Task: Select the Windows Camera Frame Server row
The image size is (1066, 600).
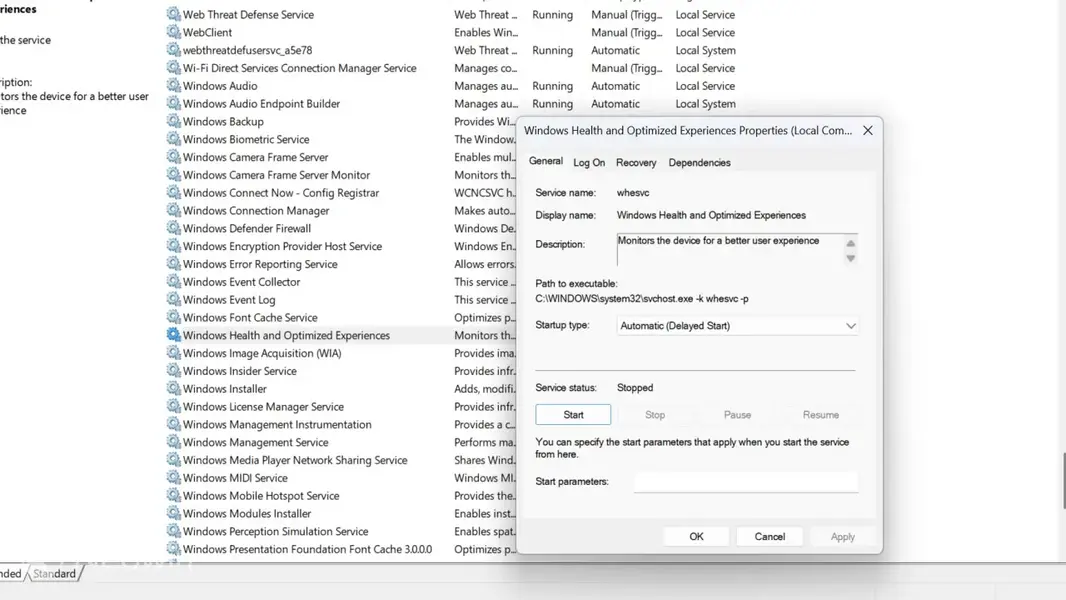Action: [255, 157]
